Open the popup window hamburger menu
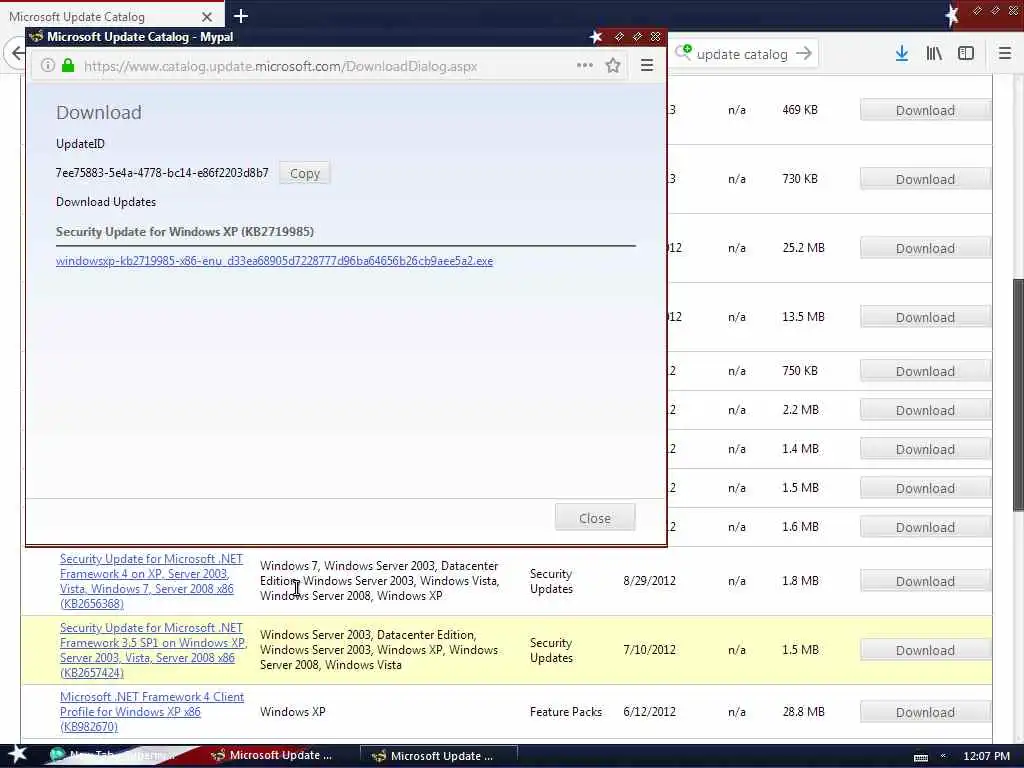Image resolution: width=1024 pixels, height=768 pixels. (x=647, y=65)
